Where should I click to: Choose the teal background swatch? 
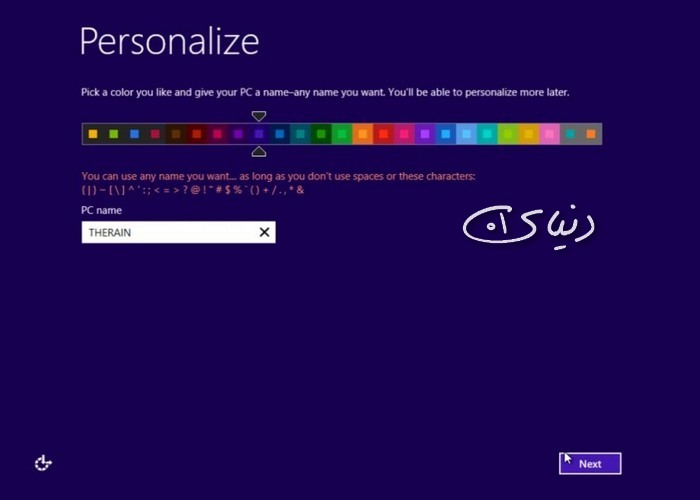487,134
